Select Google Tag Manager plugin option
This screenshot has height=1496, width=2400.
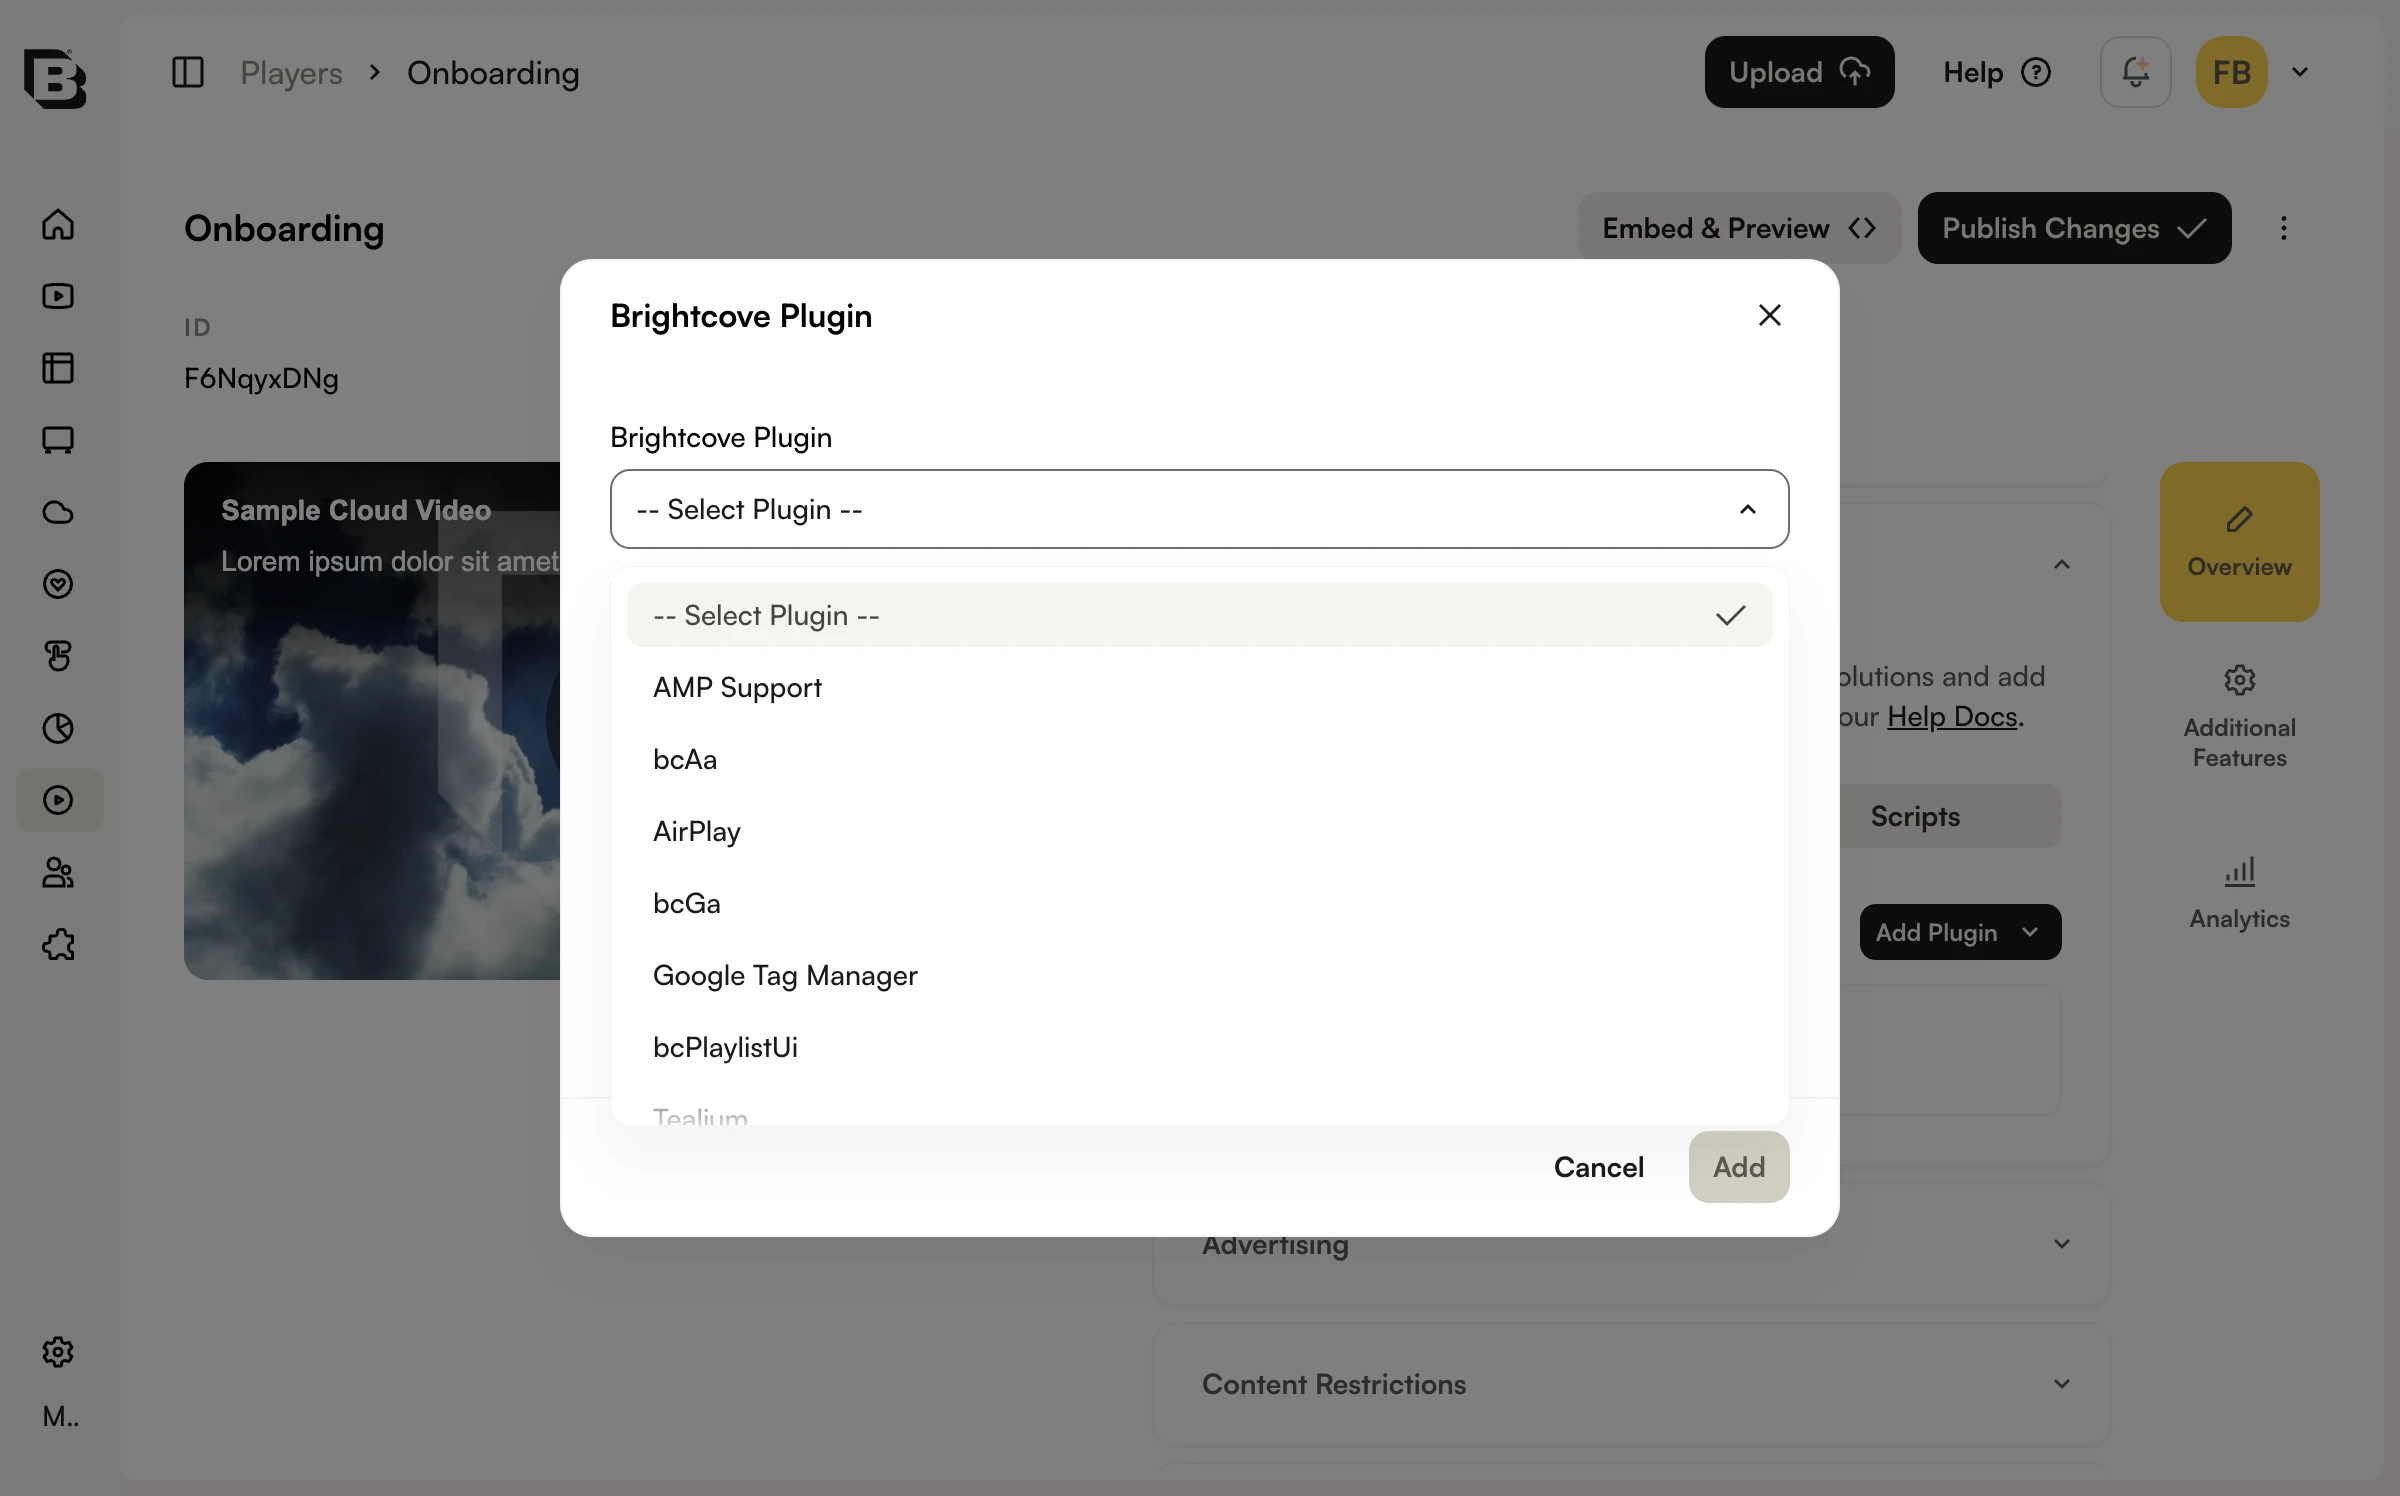tap(1199, 975)
